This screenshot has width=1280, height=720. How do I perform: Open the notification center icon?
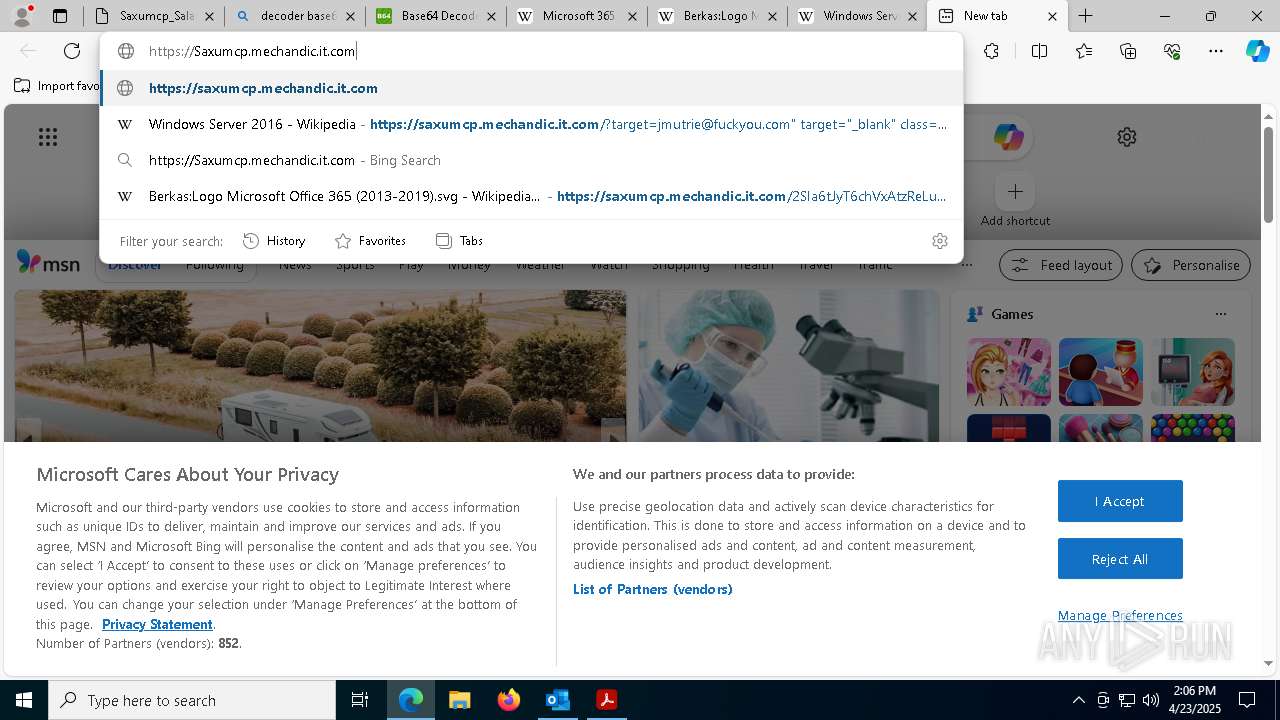(1247, 700)
